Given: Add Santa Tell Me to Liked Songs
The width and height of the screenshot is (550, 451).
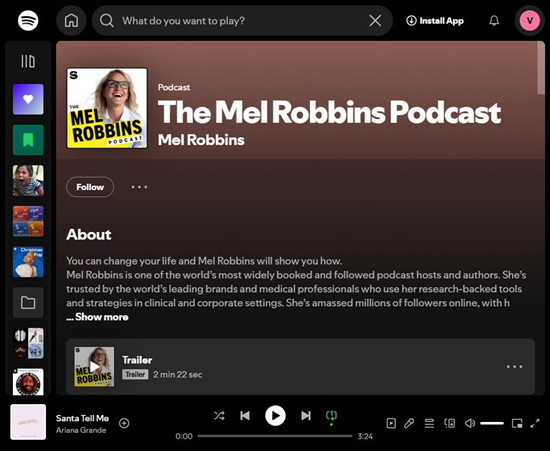Looking at the screenshot, I should pyautogui.click(x=124, y=423).
